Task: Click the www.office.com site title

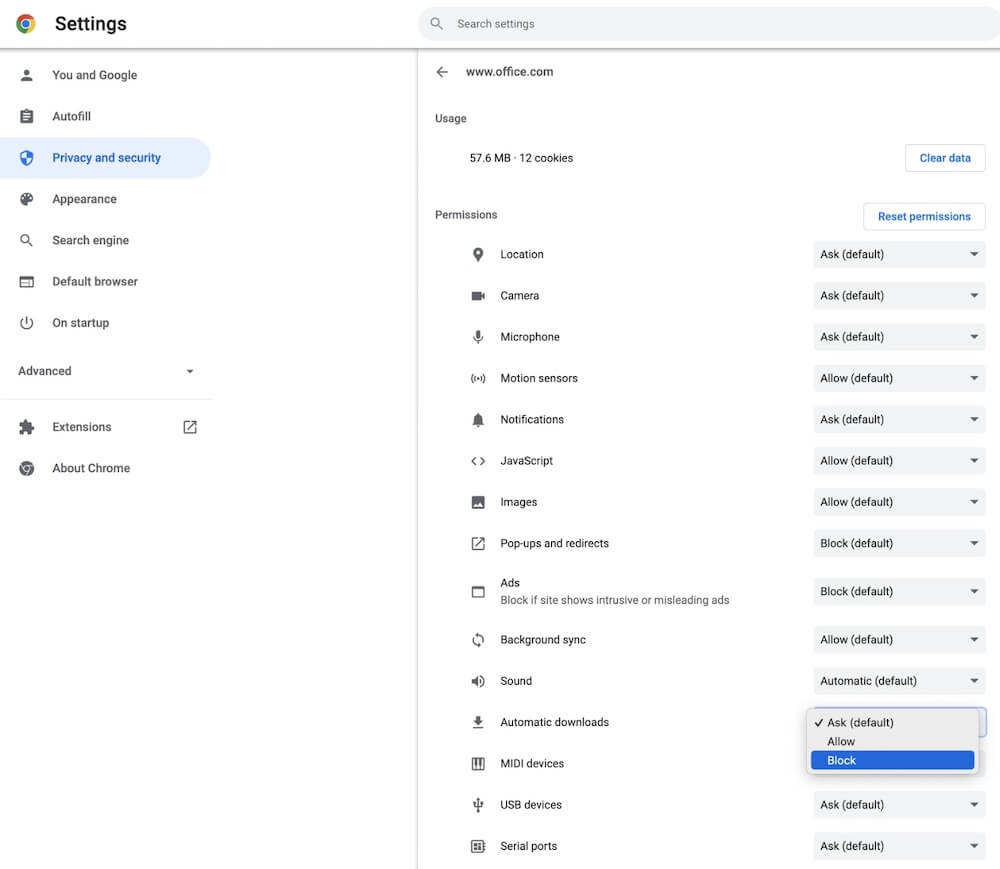Action: click(510, 72)
